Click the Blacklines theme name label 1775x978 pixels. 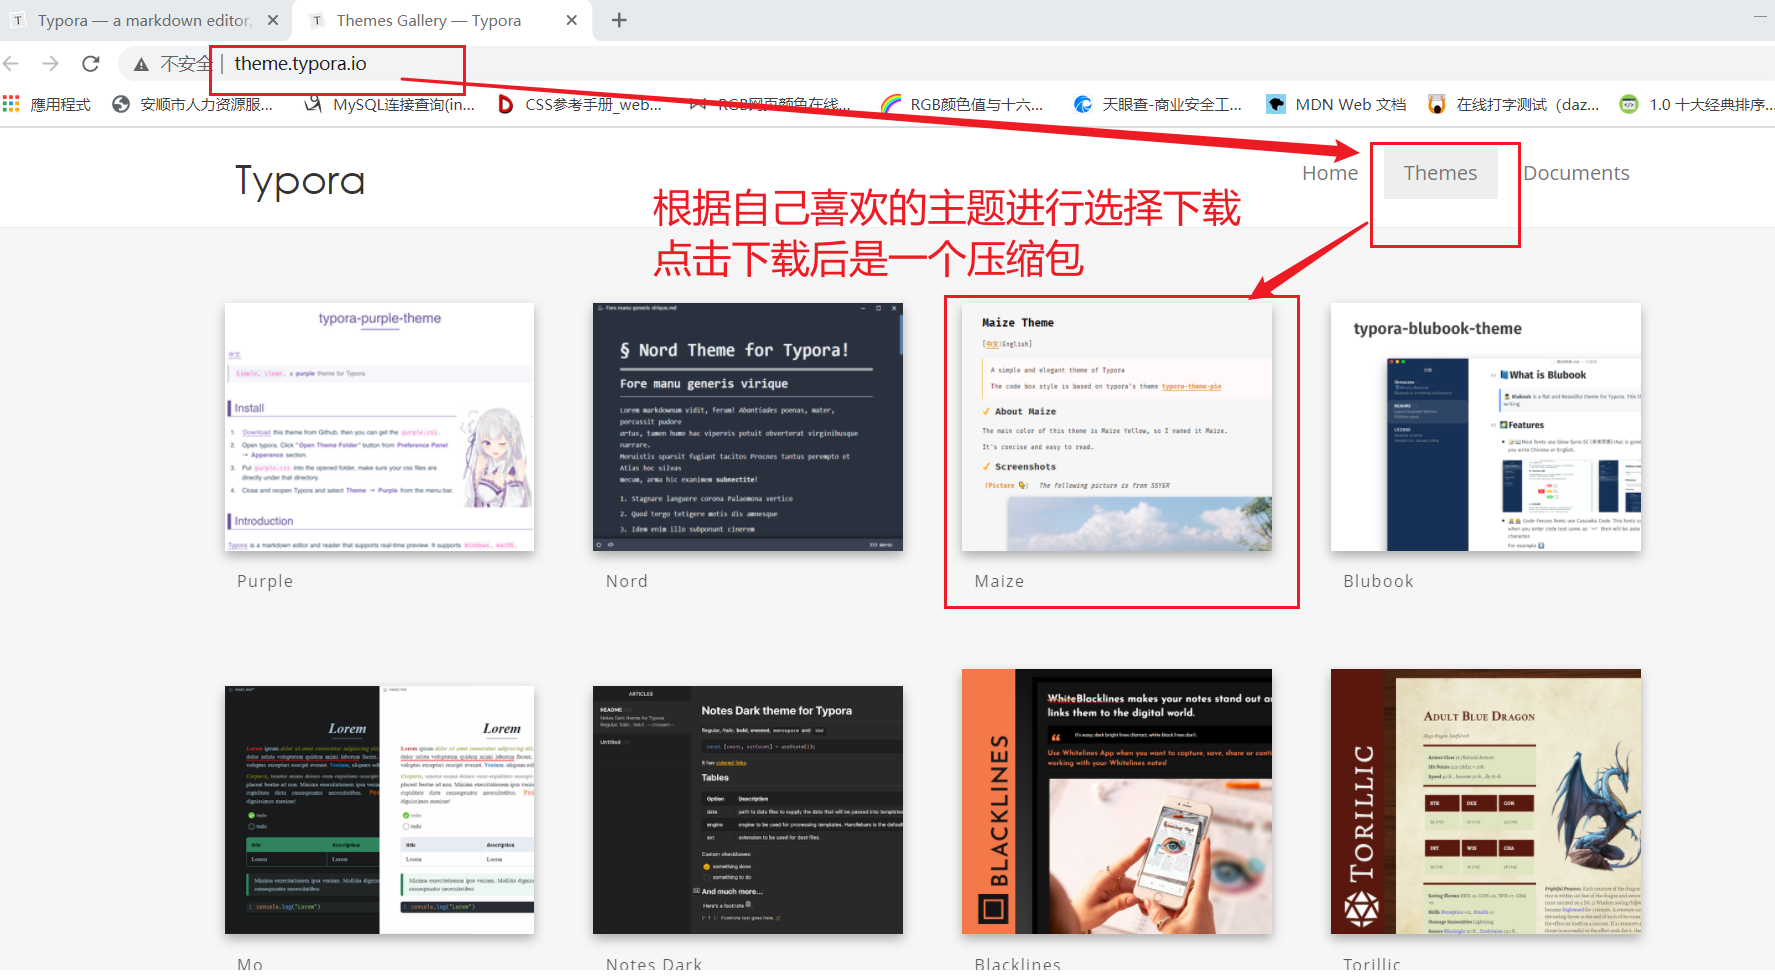point(1017,964)
